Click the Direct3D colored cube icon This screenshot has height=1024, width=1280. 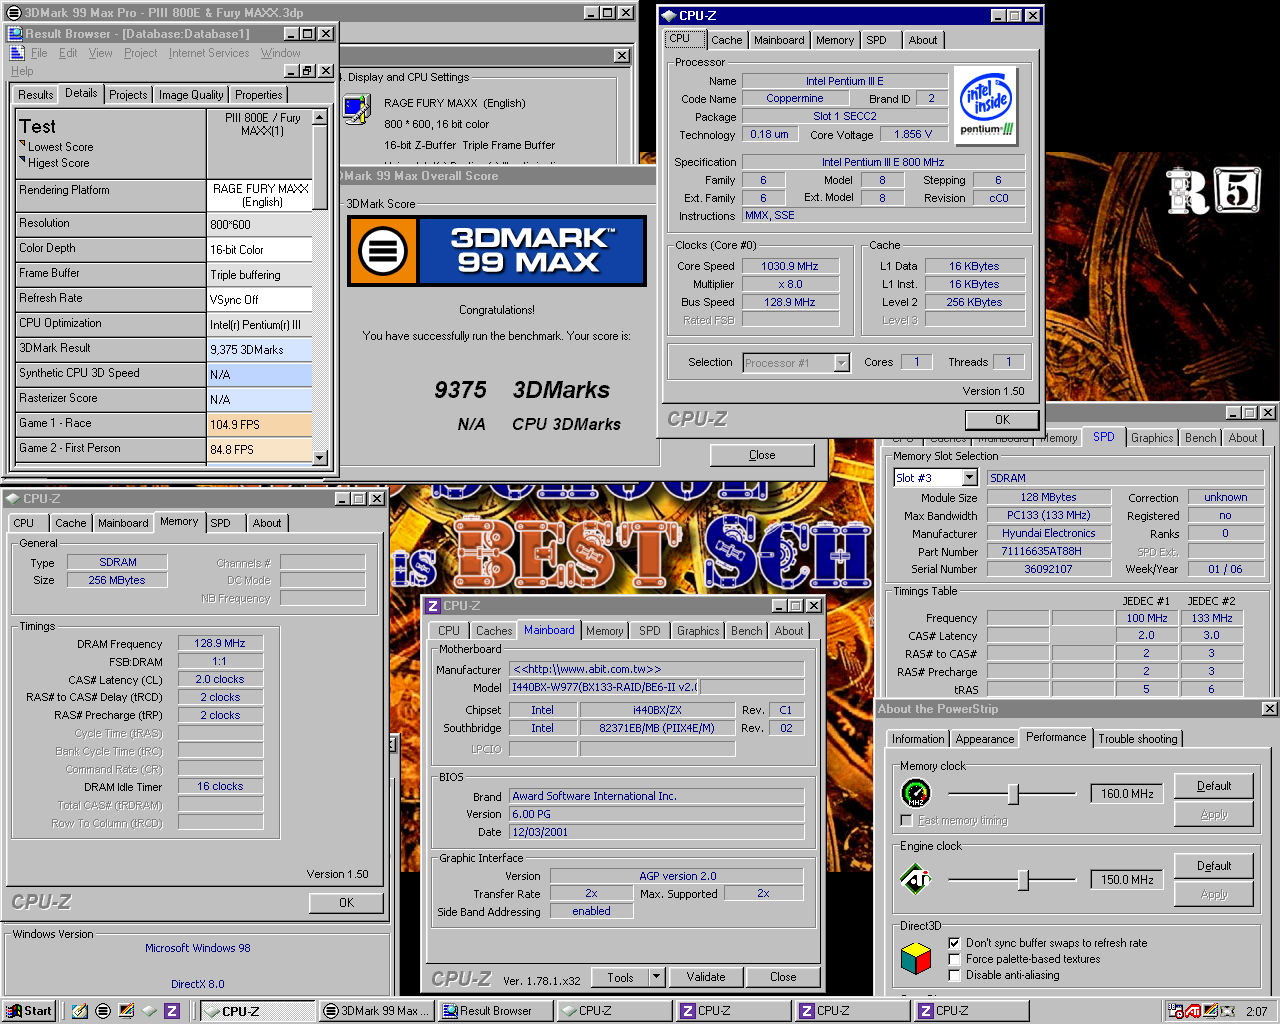pyautogui.click(x=916, y=959)
